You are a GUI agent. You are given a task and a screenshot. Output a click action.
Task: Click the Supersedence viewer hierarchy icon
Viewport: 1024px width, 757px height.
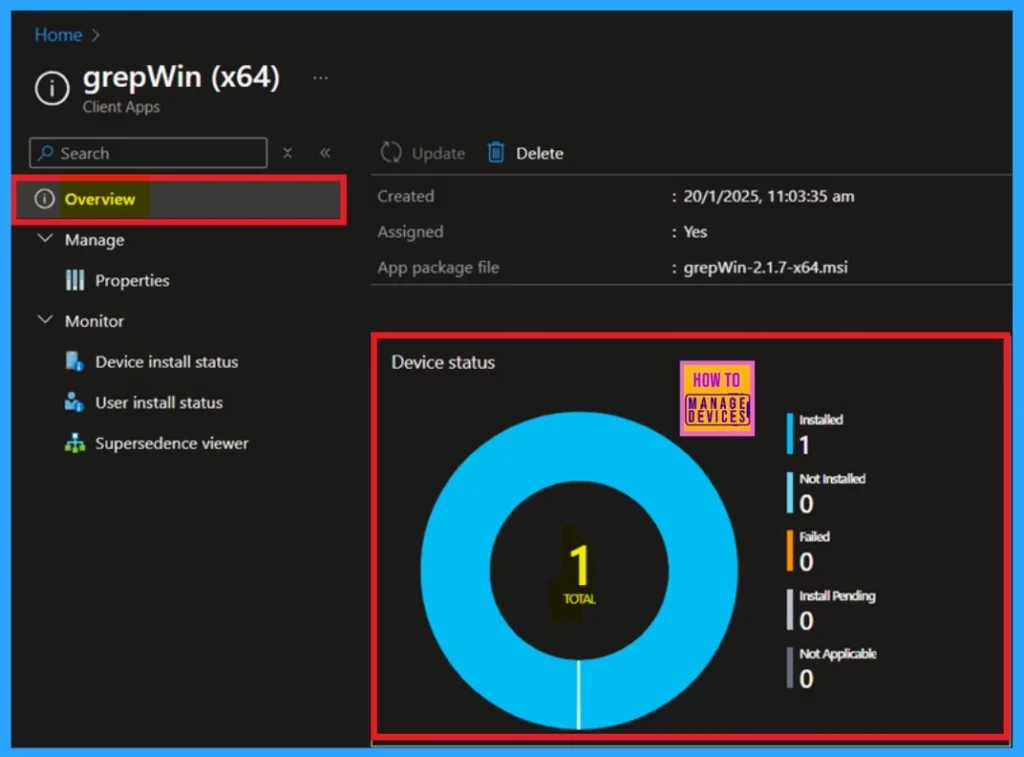pos(74,443)
